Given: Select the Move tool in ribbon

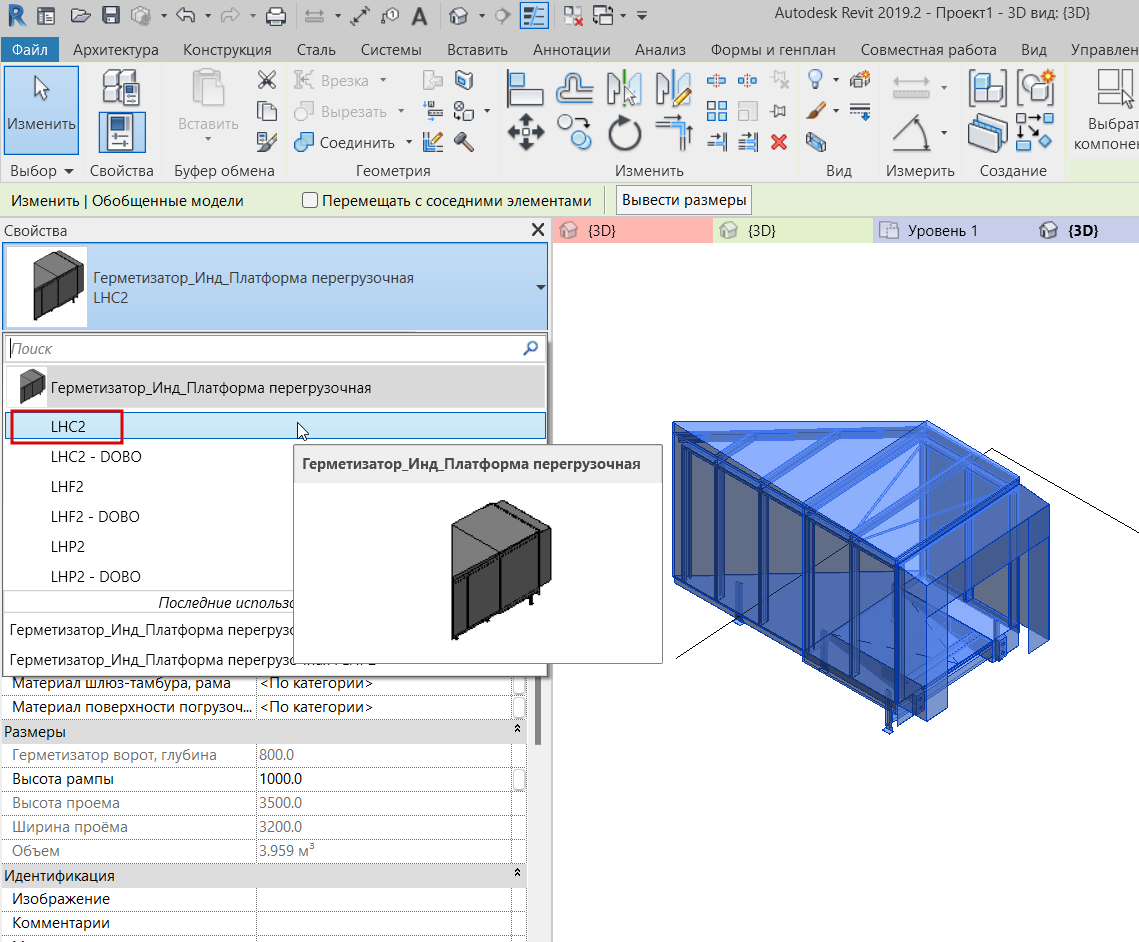Looking at the screenshot, I should coord(525,132).
